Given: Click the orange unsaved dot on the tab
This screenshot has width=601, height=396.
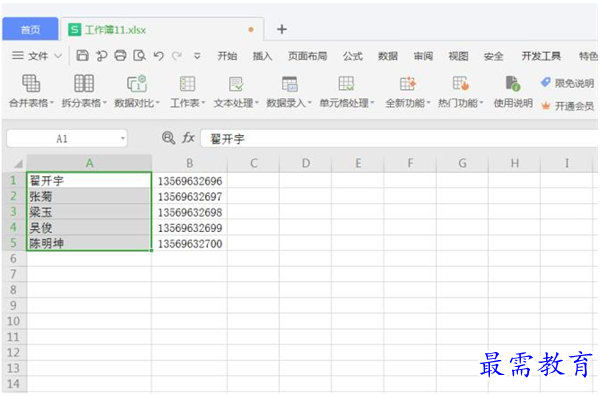Looking at the screenshot, I should (x=251, y=30).
